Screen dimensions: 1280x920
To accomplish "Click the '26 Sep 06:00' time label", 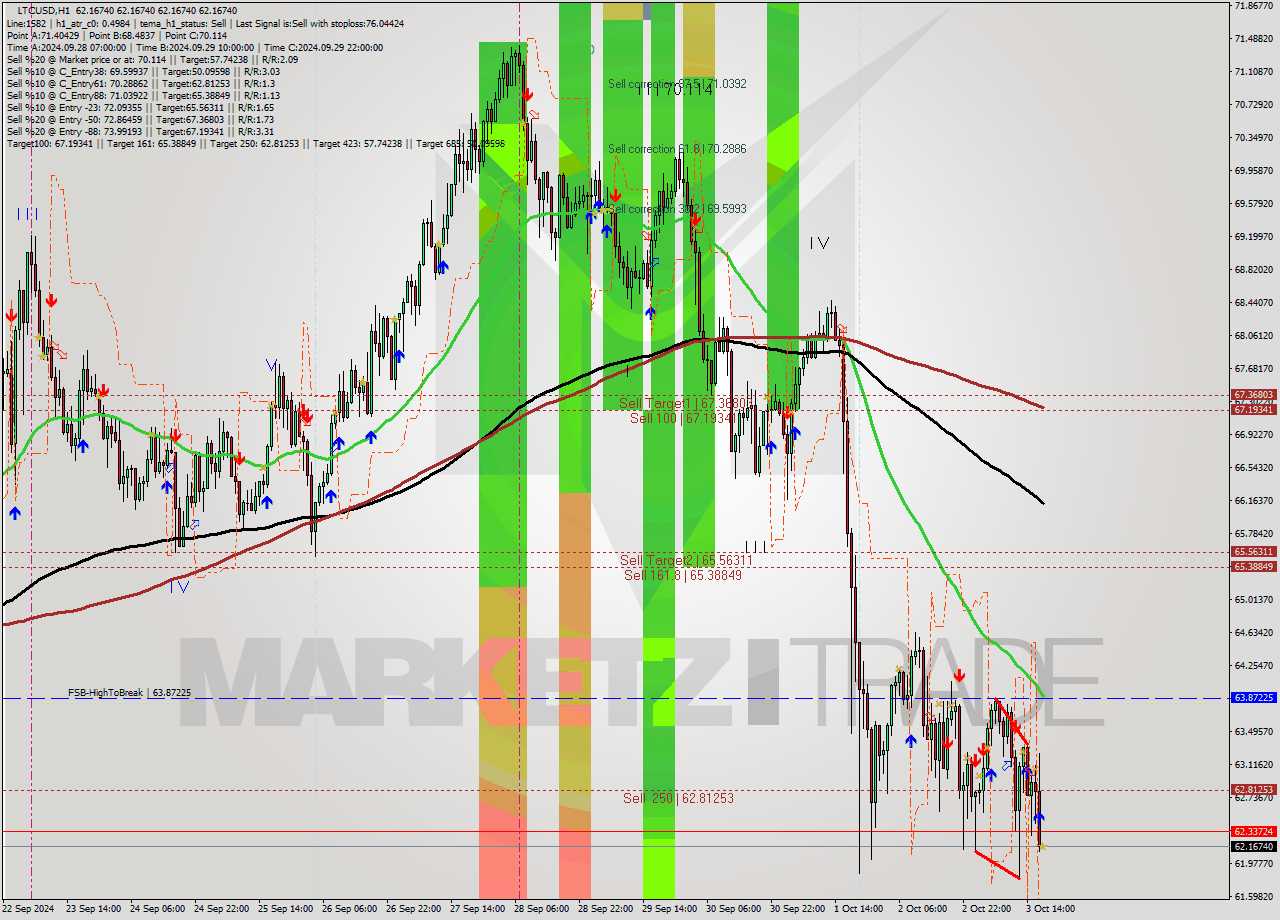I will click(349, 909).
